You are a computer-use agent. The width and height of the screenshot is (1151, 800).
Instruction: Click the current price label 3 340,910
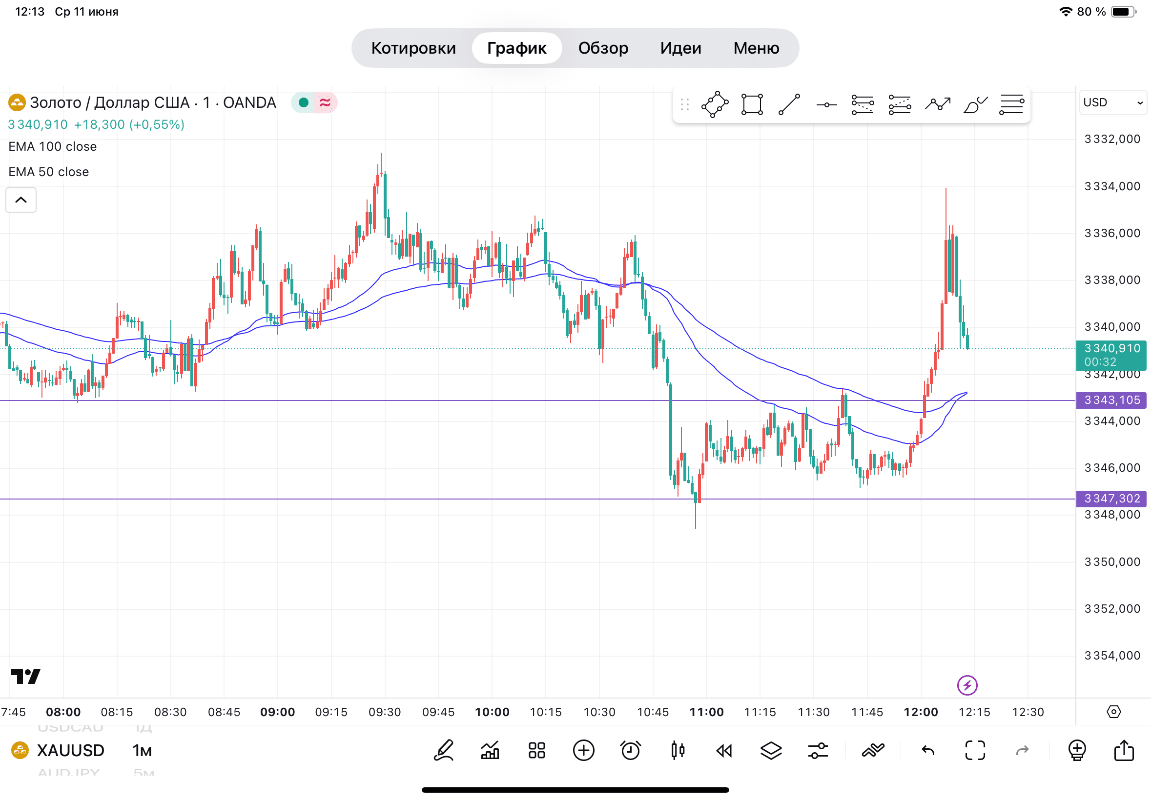1112,355
